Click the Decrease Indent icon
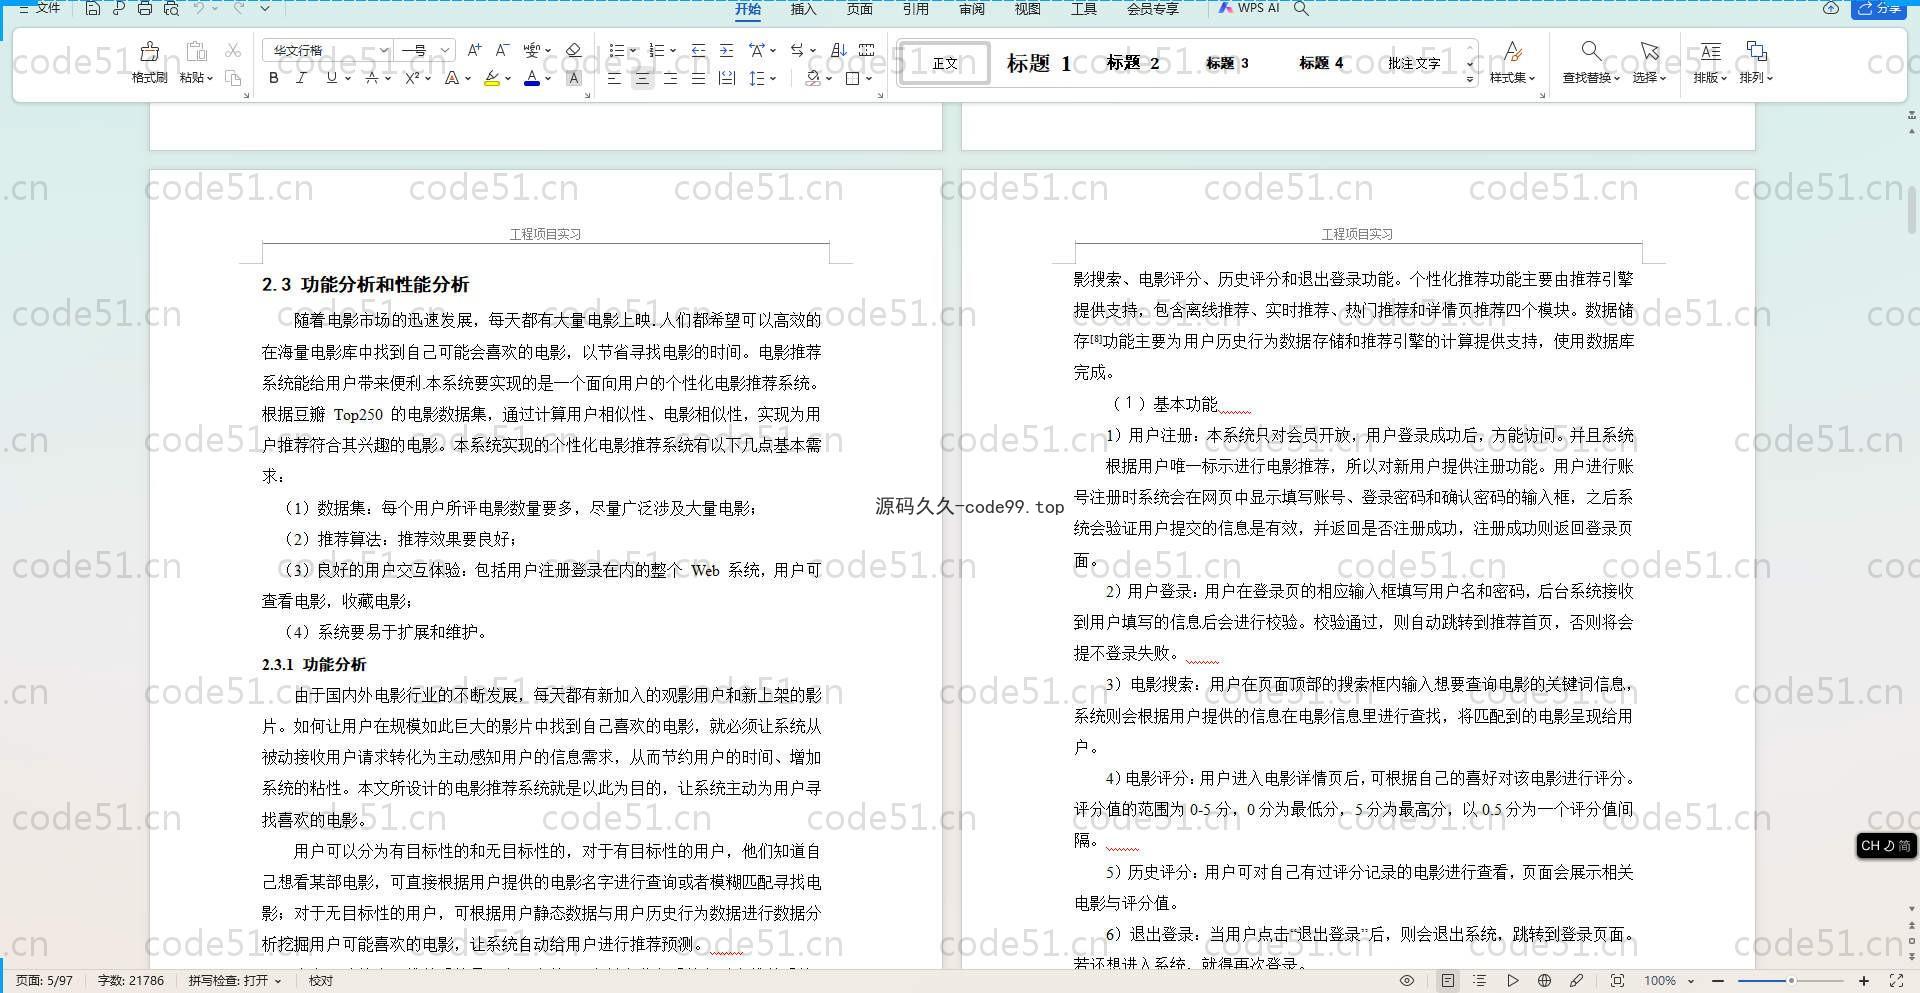 [698, 50]
